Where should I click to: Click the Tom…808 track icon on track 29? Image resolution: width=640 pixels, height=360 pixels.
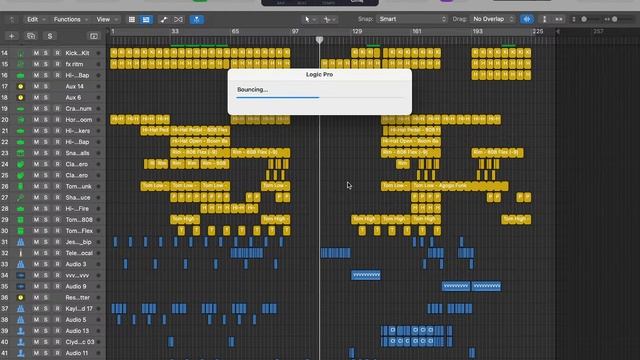(20, 220)
